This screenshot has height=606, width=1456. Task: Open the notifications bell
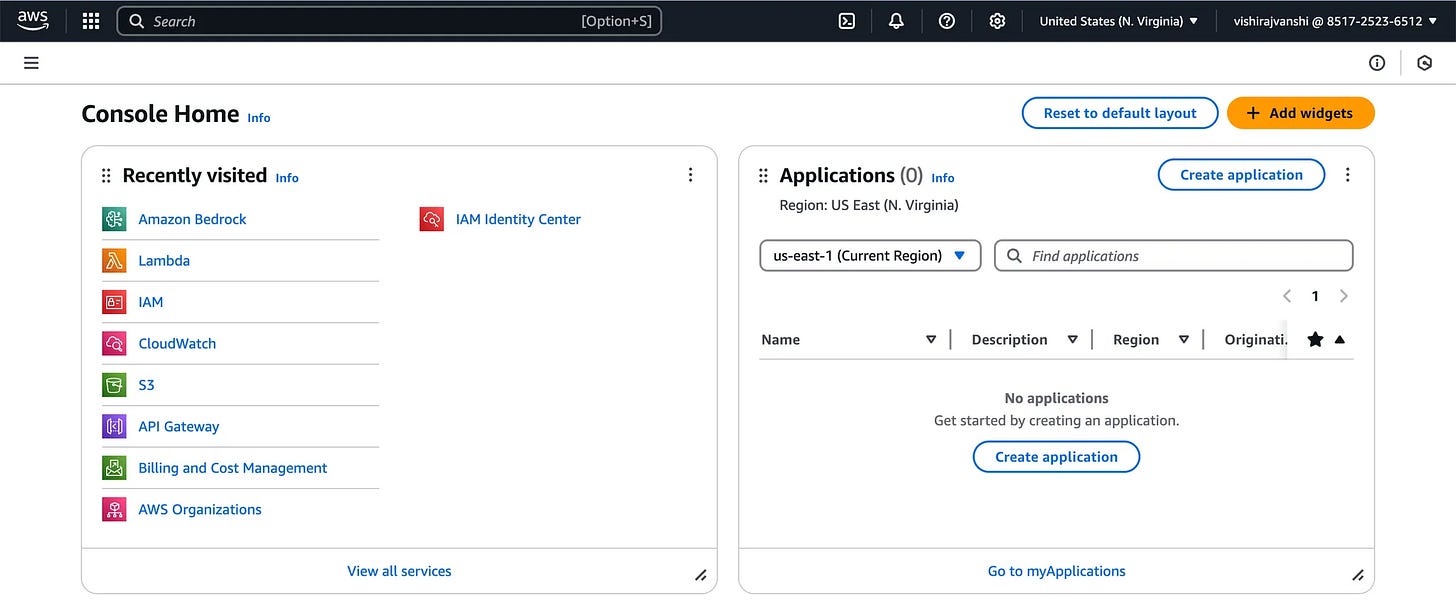tap(896, 21)
